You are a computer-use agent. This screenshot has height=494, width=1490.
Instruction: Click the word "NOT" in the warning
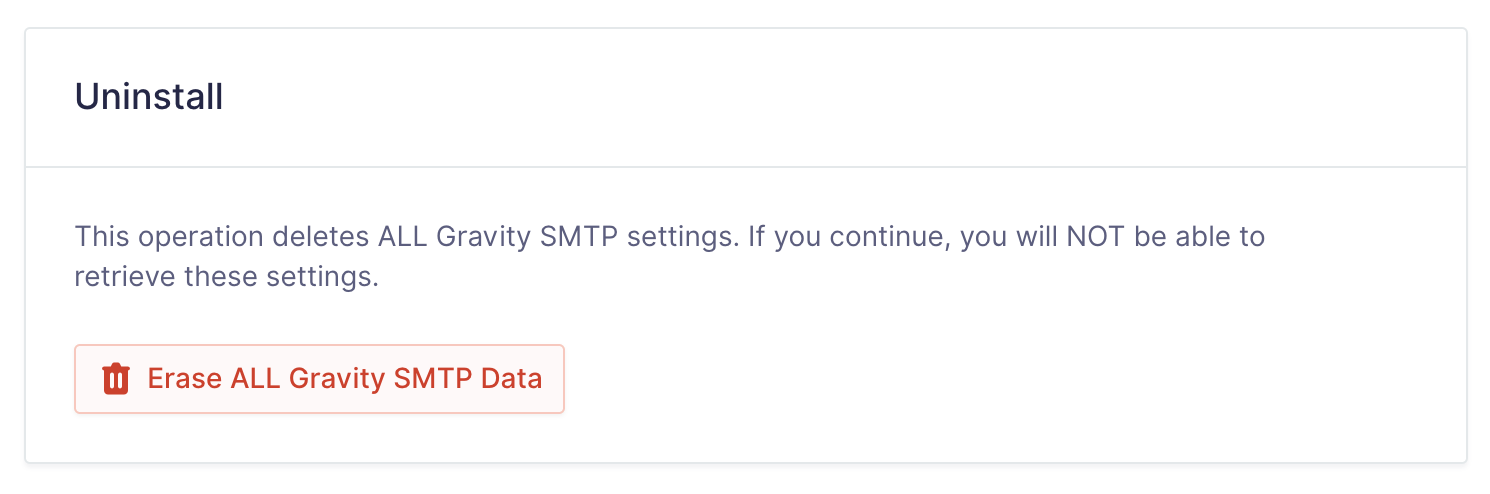pos(1096,238)
